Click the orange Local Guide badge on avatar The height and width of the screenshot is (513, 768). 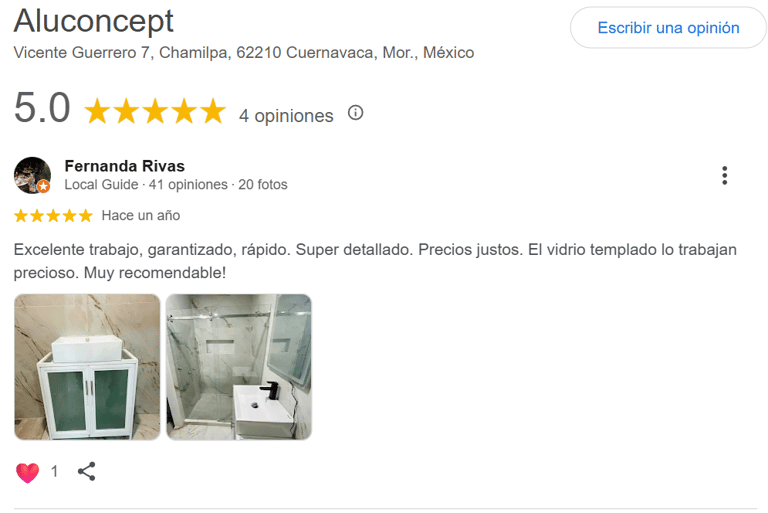[x=43, y=186]
